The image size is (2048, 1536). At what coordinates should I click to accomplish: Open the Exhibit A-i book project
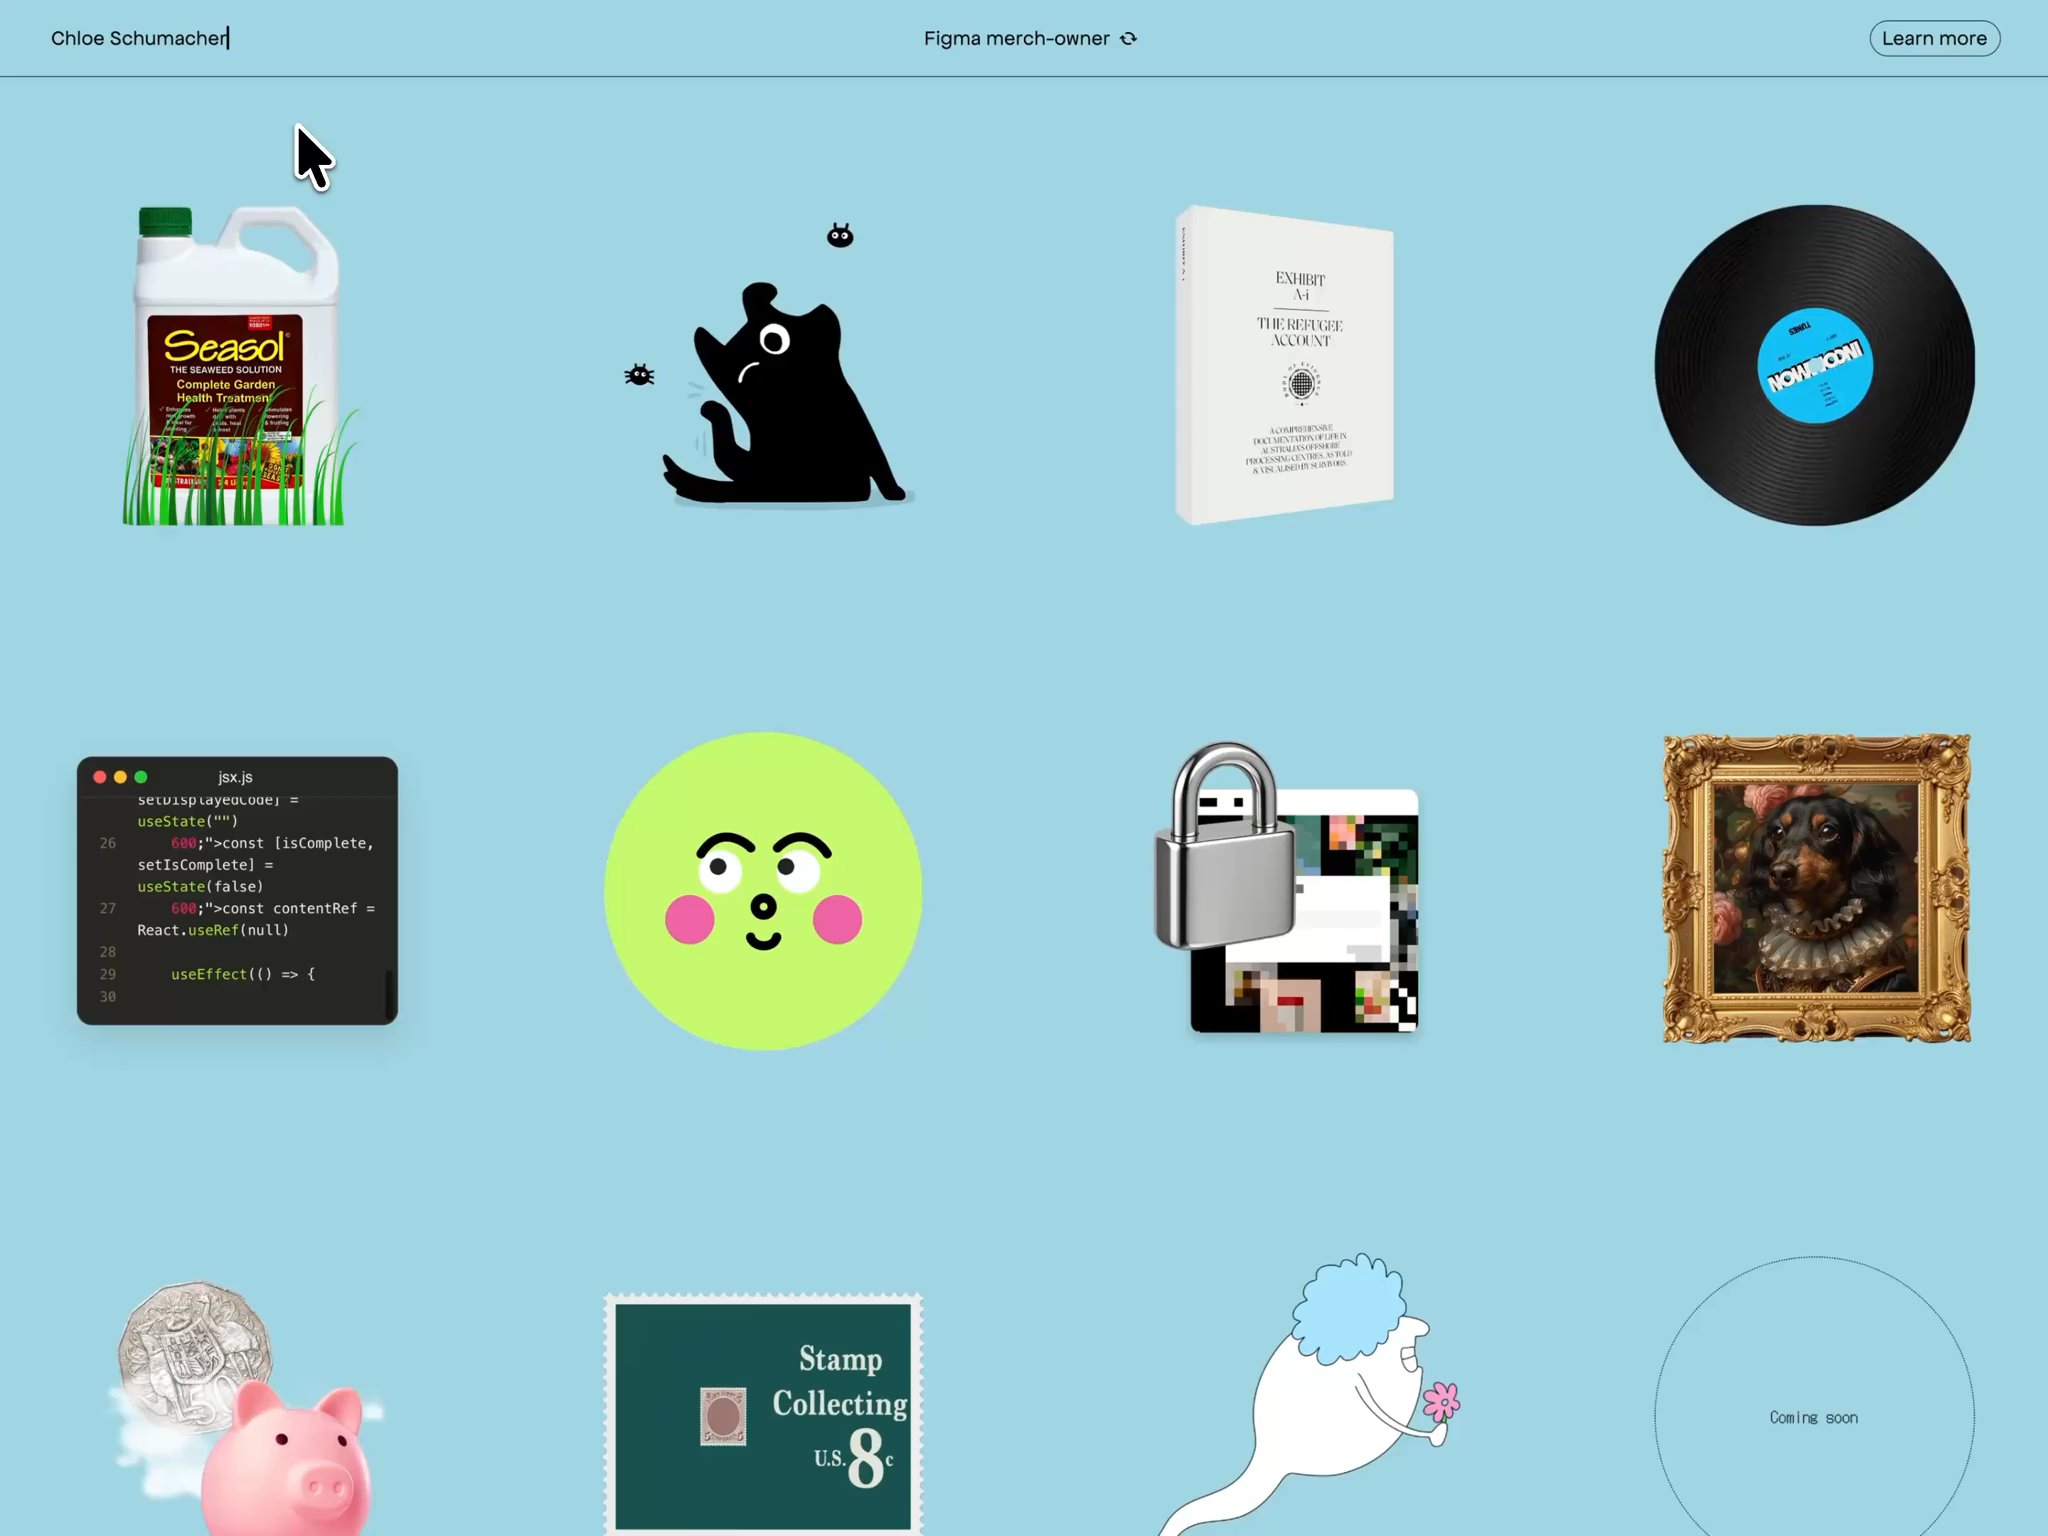(x=1285, y=365)
